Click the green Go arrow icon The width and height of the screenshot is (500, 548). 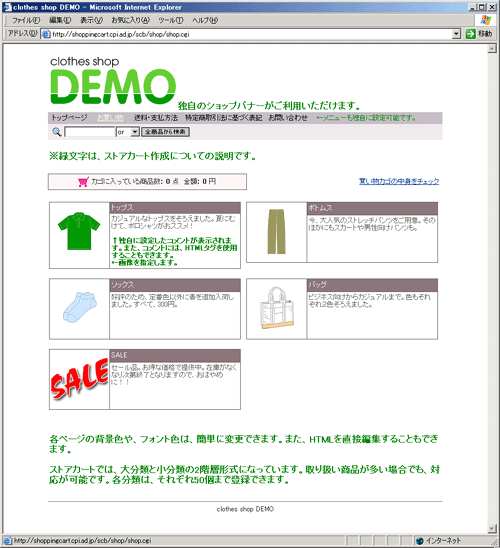coord(471,34)
